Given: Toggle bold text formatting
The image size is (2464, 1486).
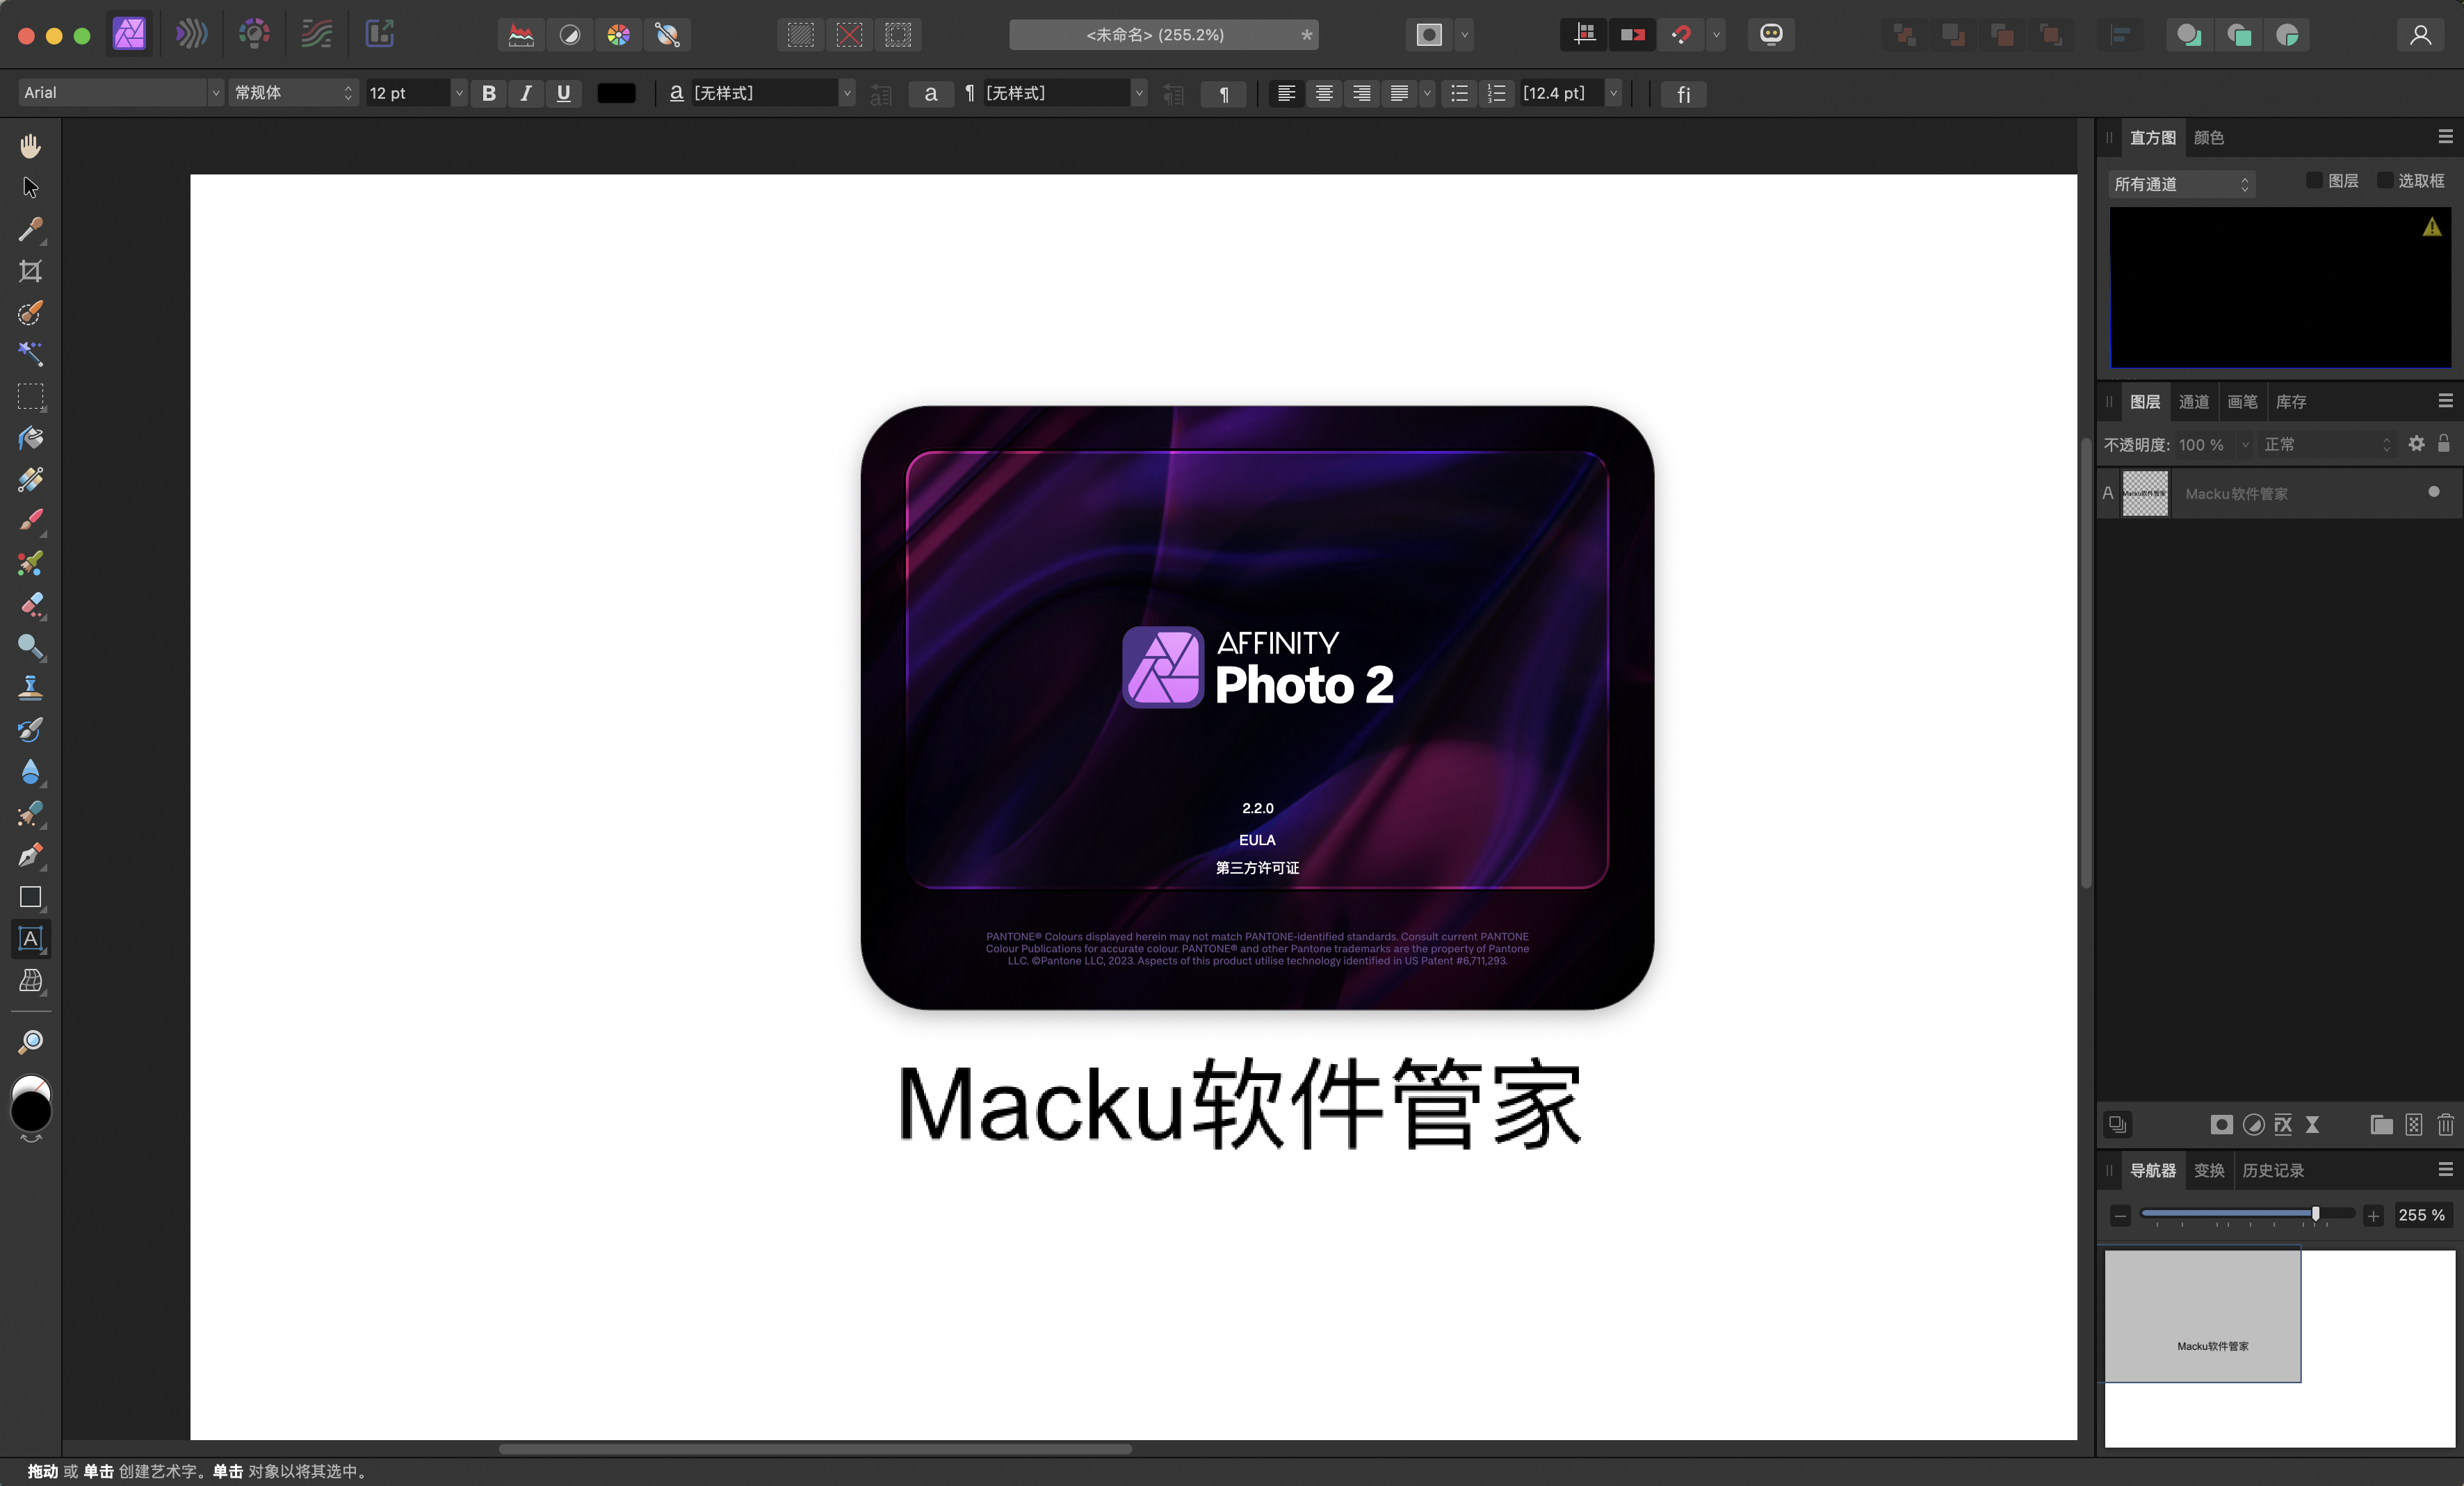Looking at the screenshot, I should (x=489, y=93).
